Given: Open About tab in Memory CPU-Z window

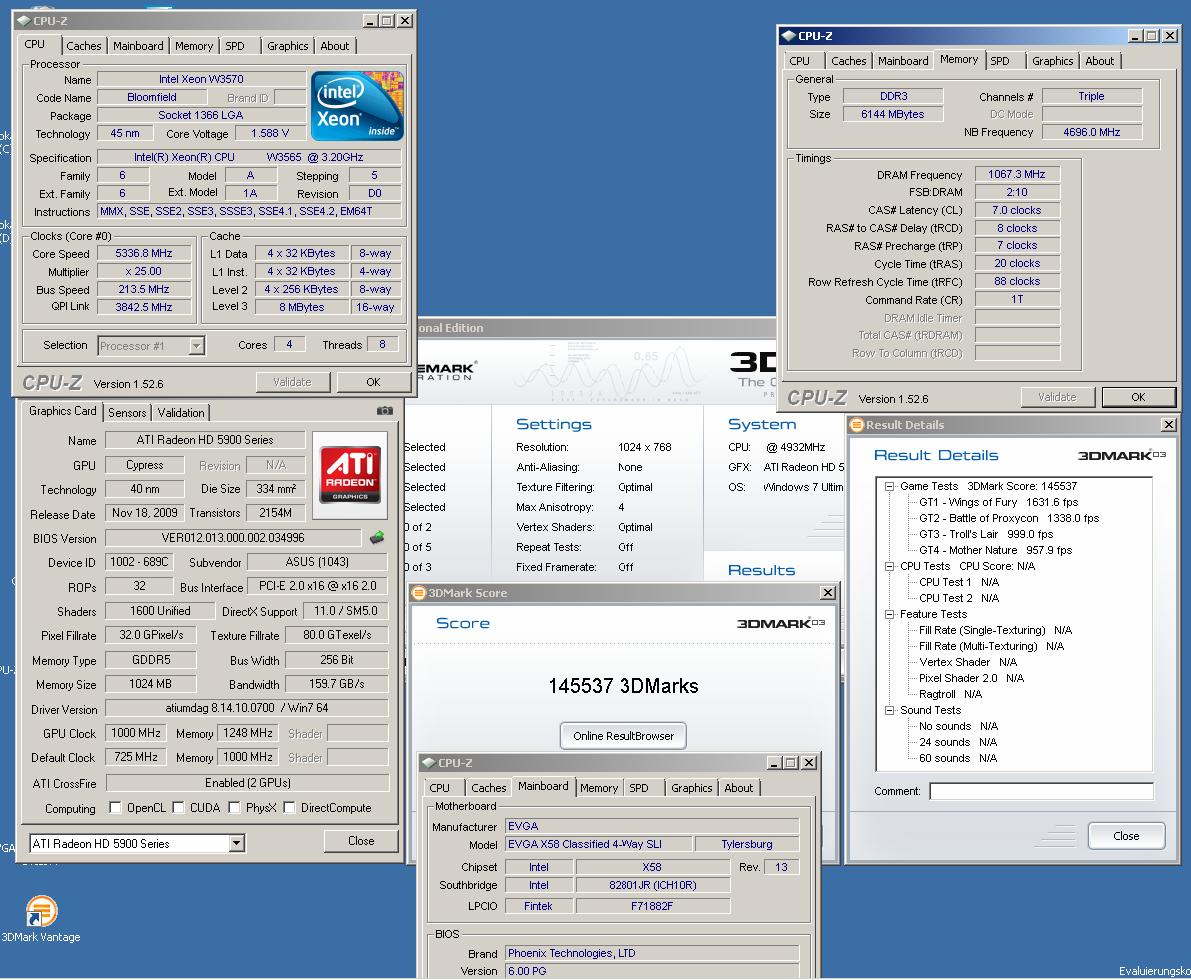Looking at the screenshot, I should 1099,61.
